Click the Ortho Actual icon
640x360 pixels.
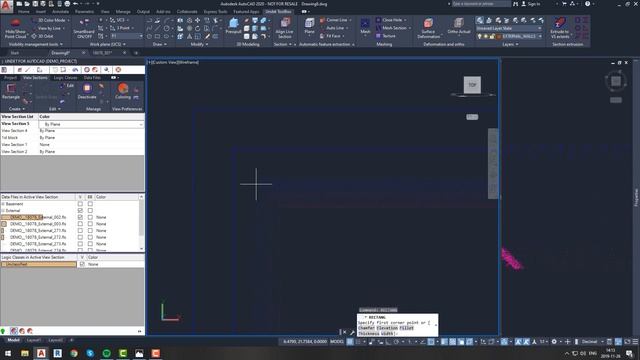(x=459, y=23)
